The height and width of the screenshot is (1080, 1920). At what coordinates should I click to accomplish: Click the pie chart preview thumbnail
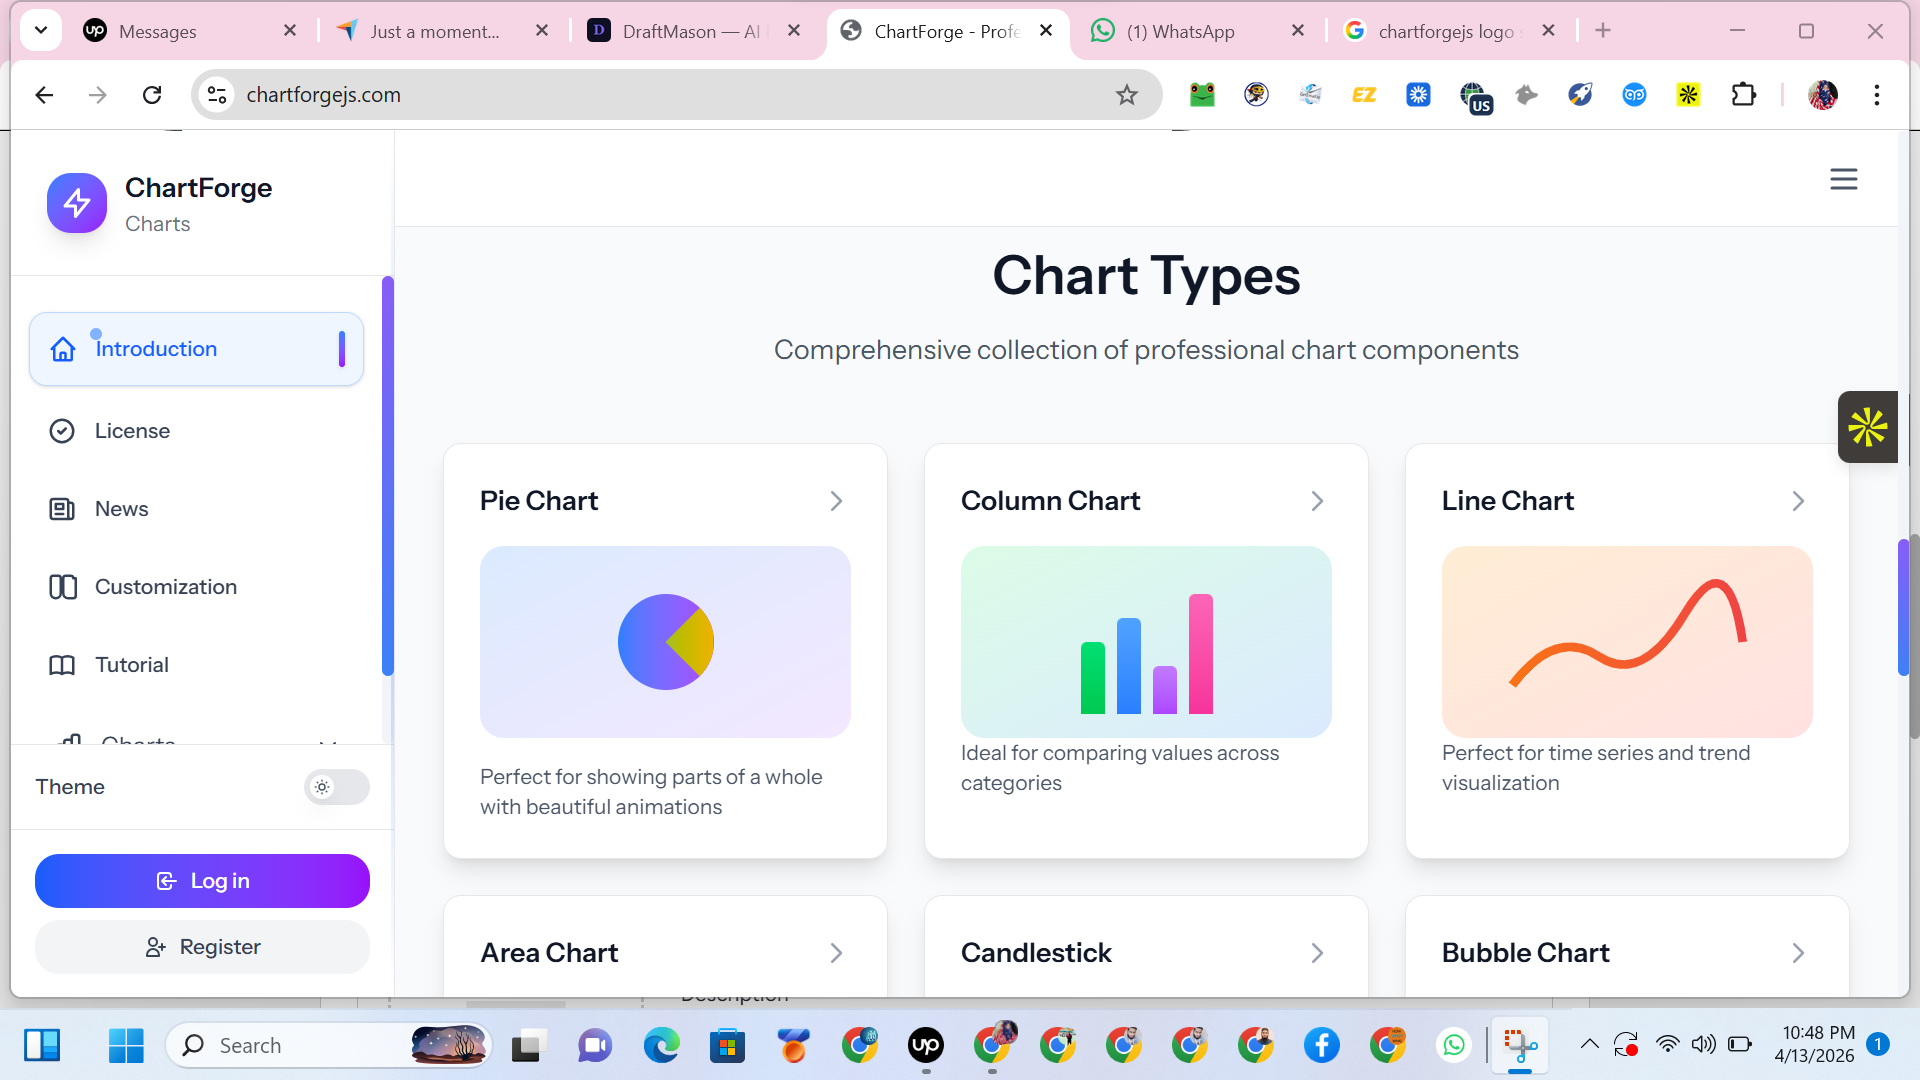click(x=665, y=641)
